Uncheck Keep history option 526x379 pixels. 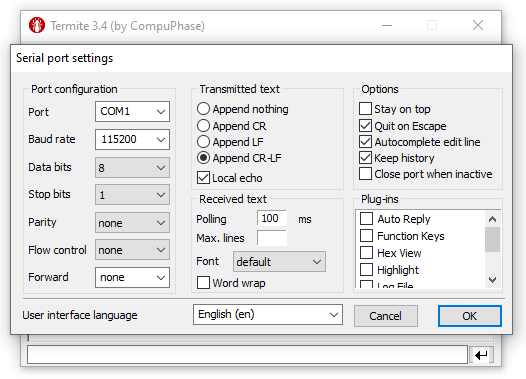tap(365, 158)
